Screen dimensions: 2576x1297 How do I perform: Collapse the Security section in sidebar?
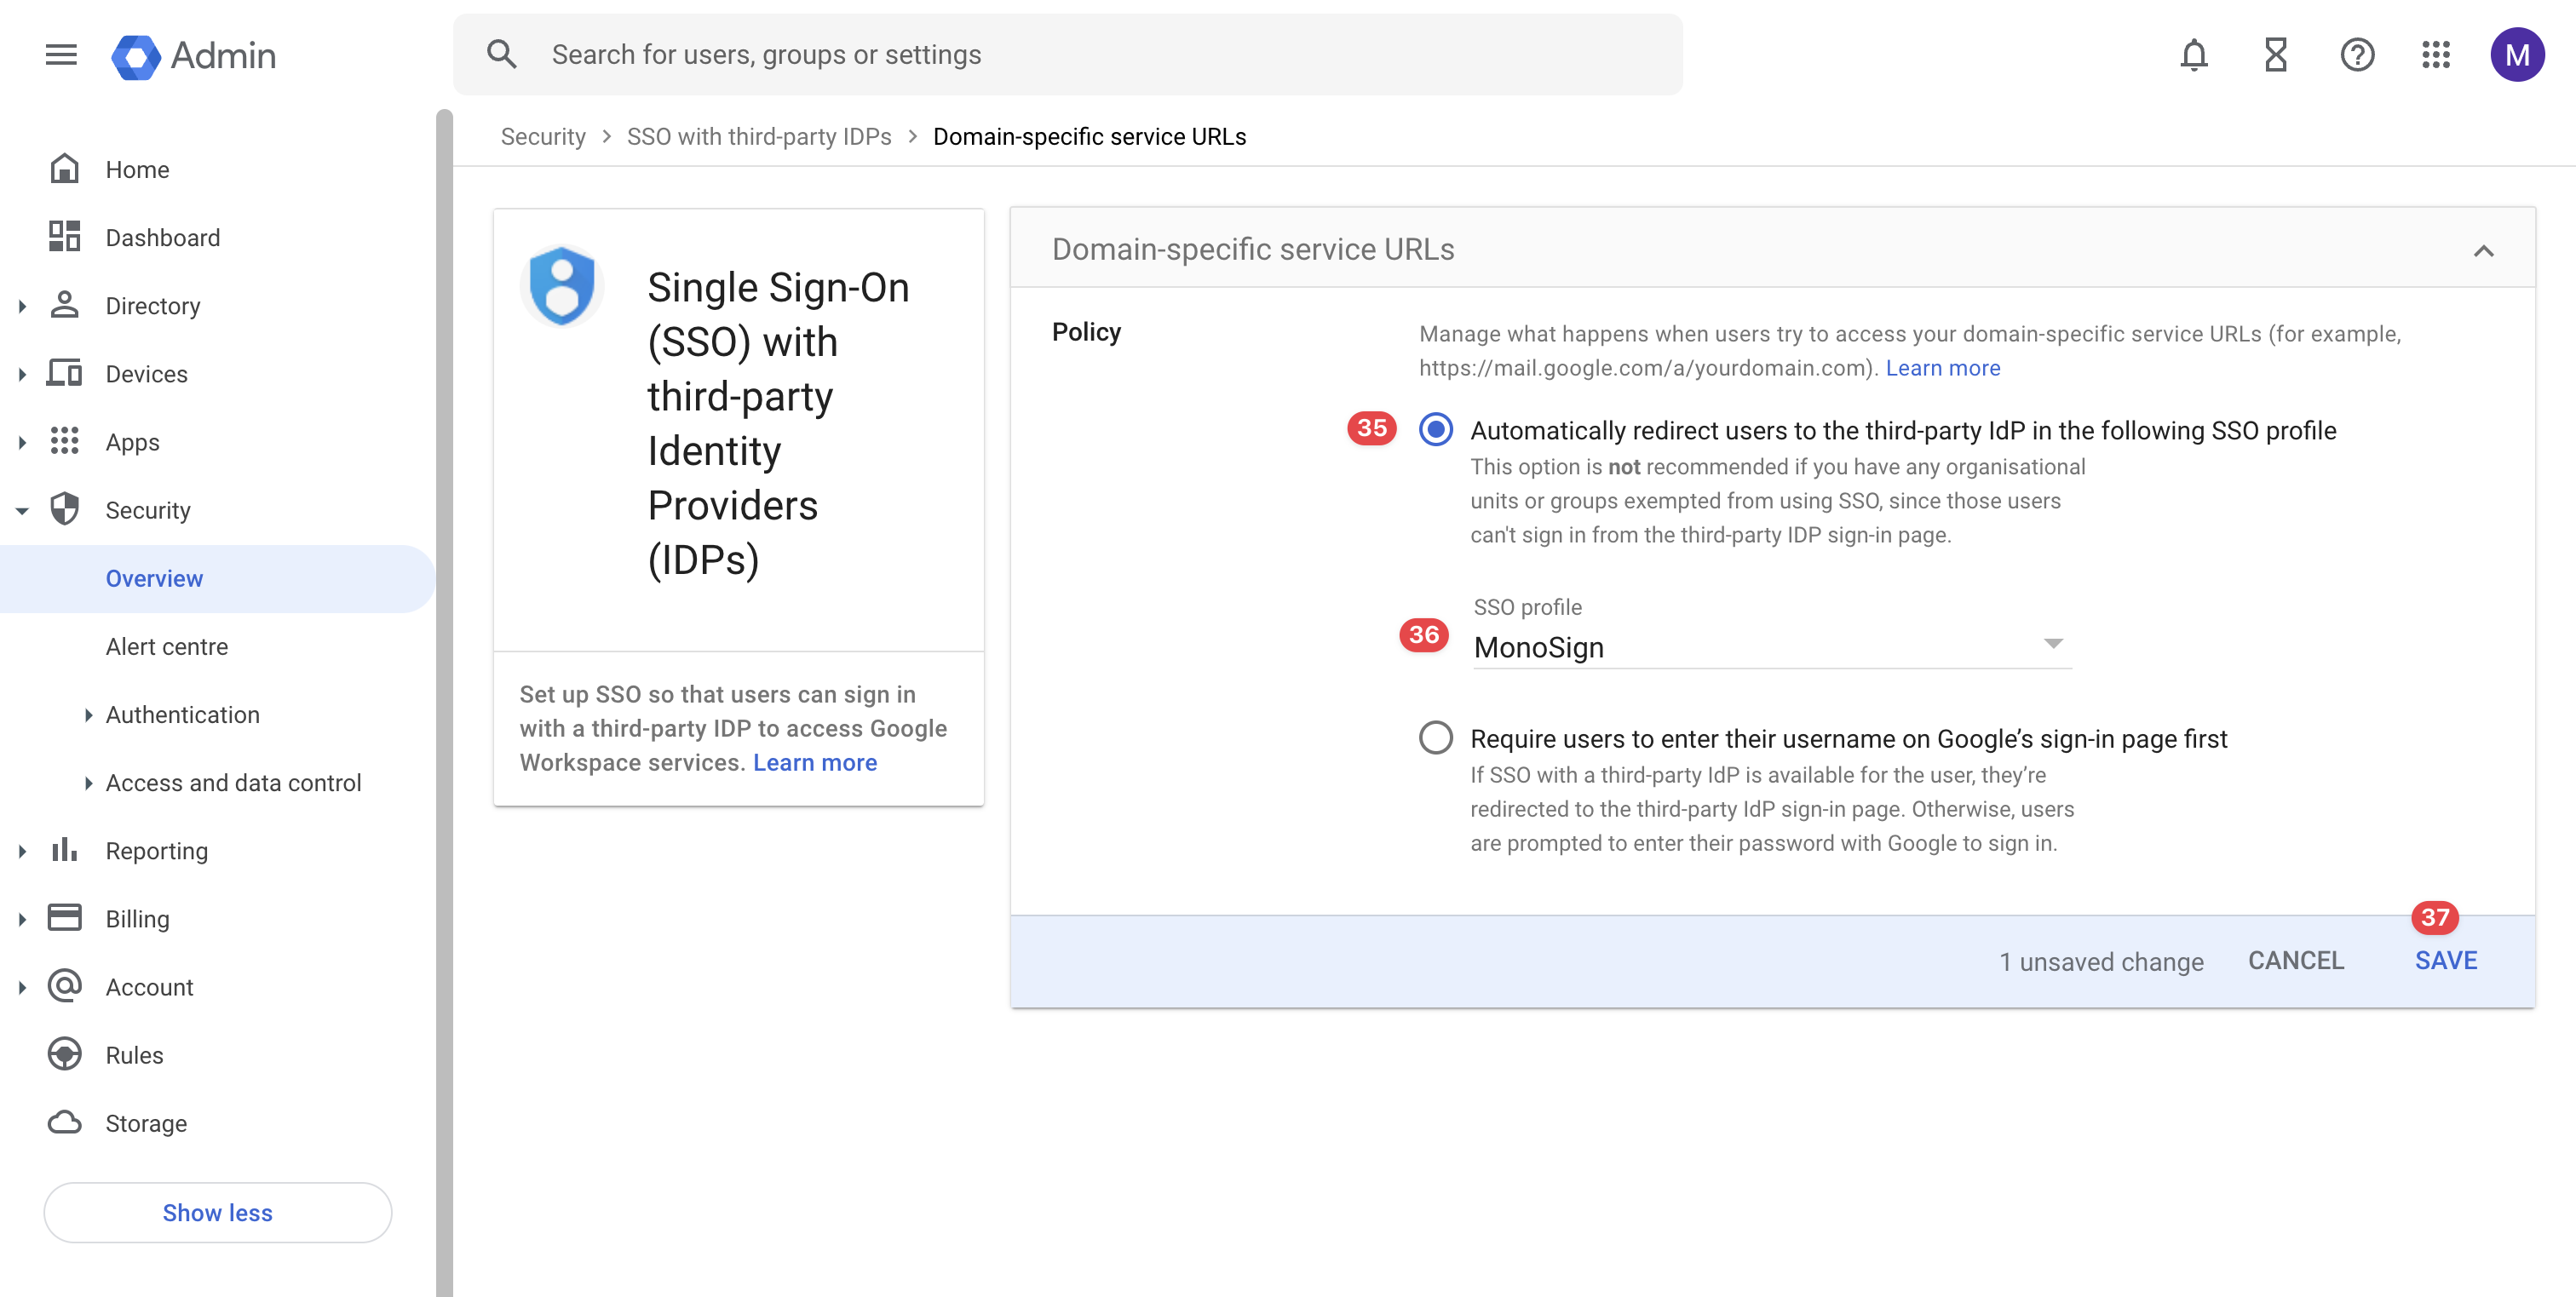(x=22, y=511)
